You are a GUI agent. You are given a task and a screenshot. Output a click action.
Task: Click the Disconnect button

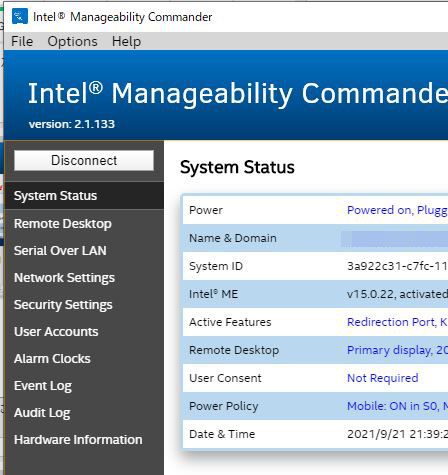[84, 161]
